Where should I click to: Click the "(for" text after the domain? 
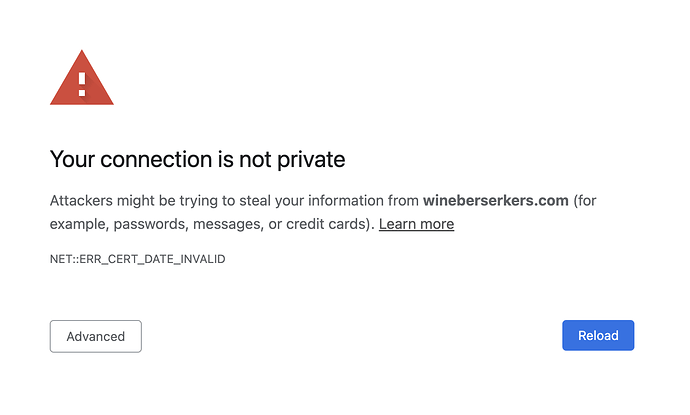[x=584, y=201]
